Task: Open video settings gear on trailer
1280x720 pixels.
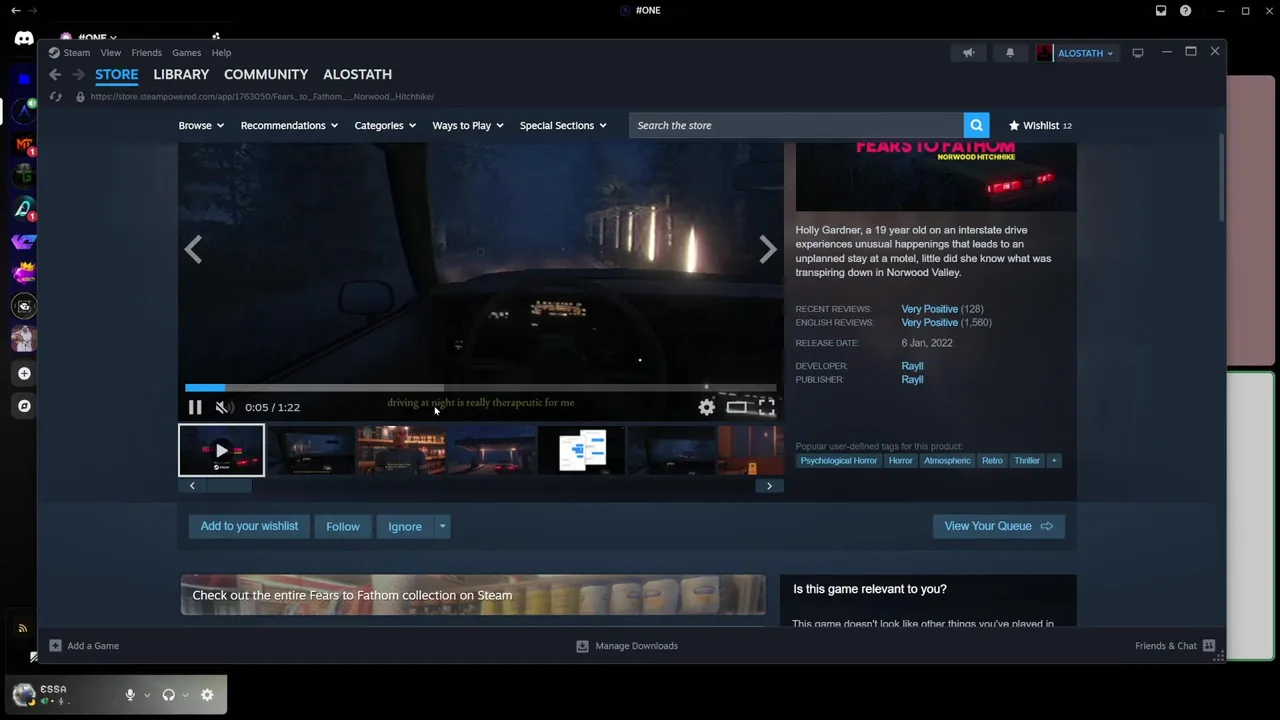Action: tap(707, 407)
